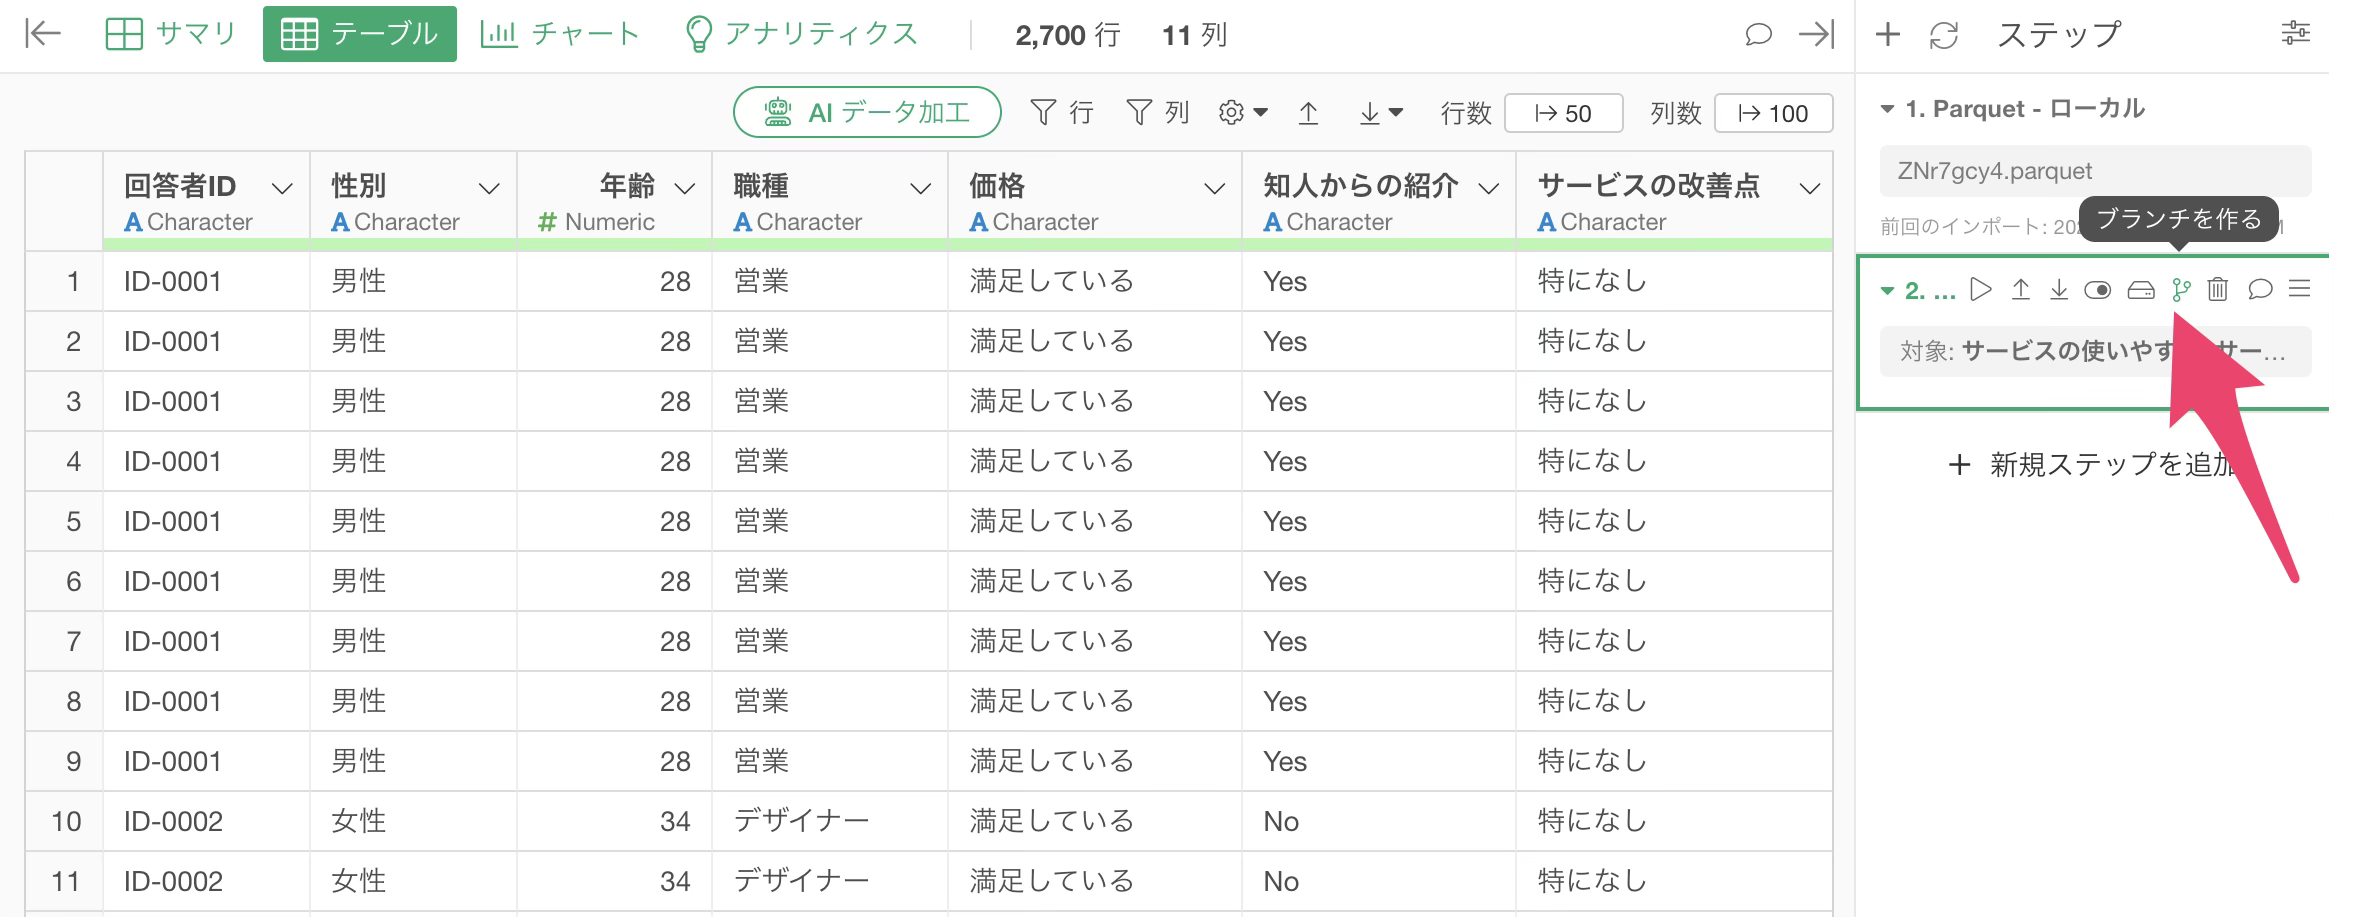2358x918 pixels.
Task: Open the comment icon on step 2
Action: (2259, 290)
